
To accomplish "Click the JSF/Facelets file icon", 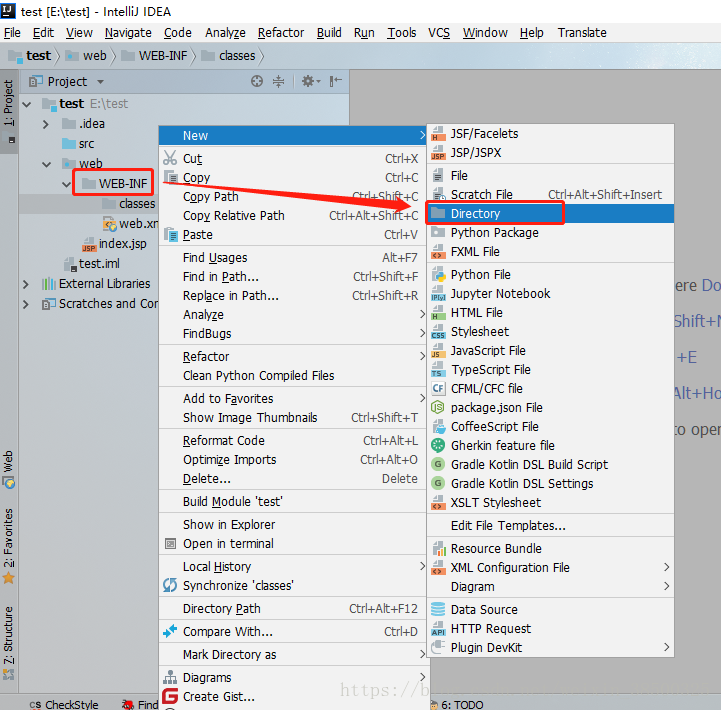I will (x=438, y=134).
